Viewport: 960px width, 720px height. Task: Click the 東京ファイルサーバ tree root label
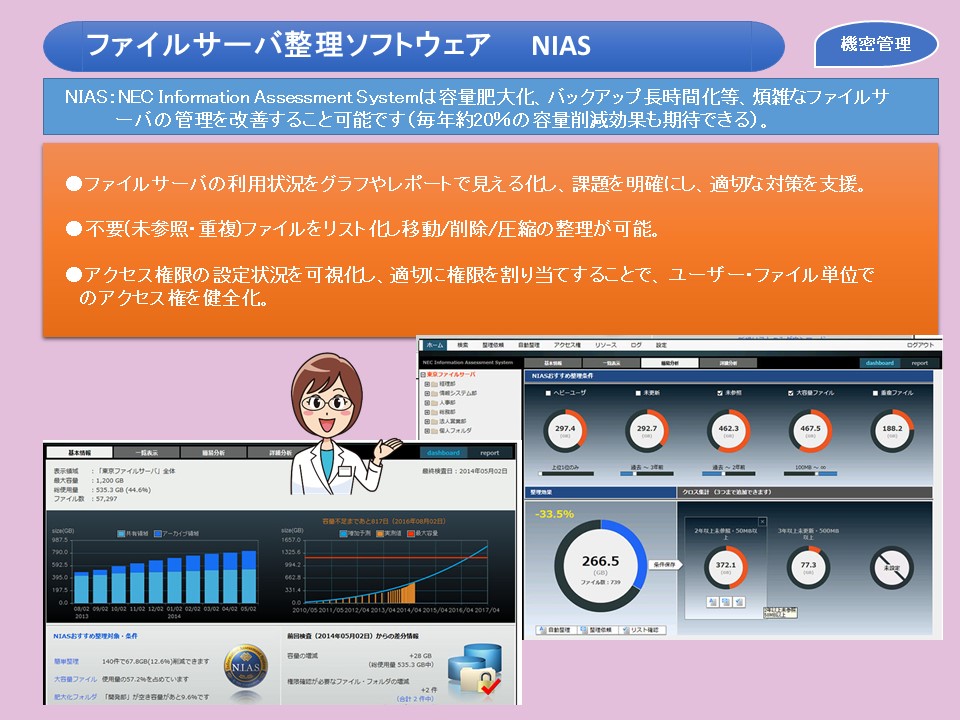451,375
